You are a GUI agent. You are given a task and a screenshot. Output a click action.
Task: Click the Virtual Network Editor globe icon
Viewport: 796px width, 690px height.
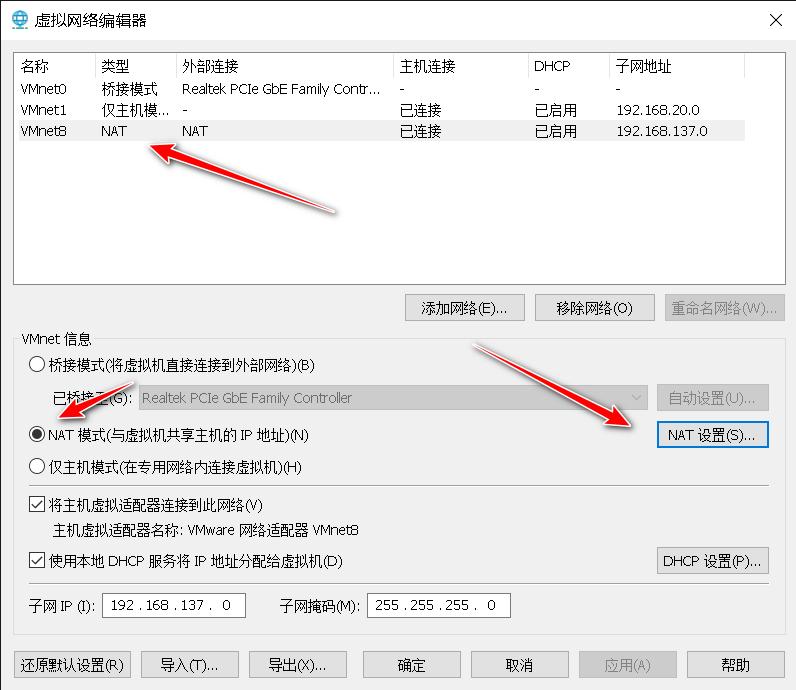click(x=20, y=20)
